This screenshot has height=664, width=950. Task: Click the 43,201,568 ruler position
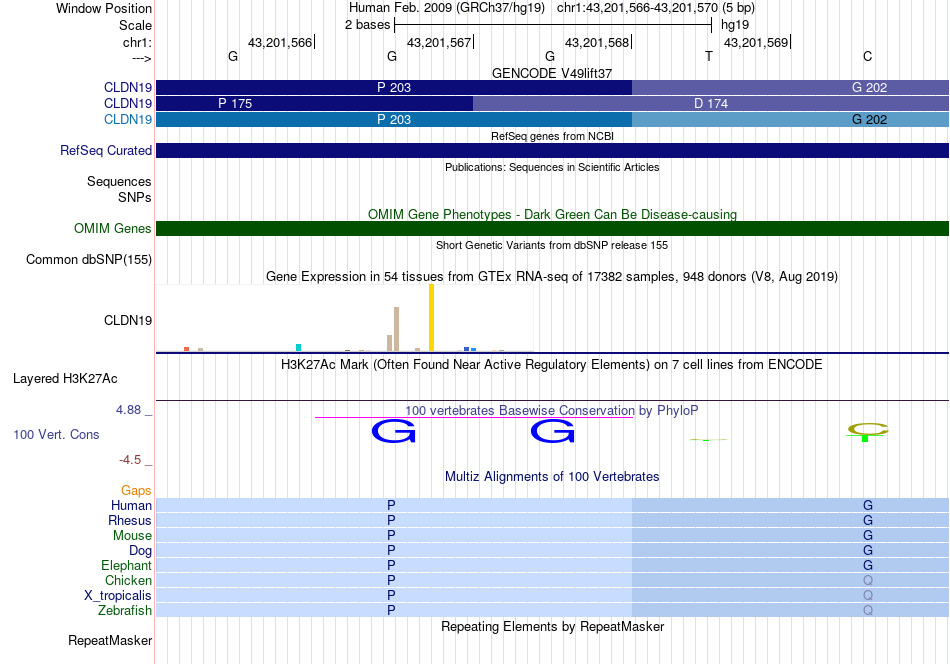[x=597, y=42]
